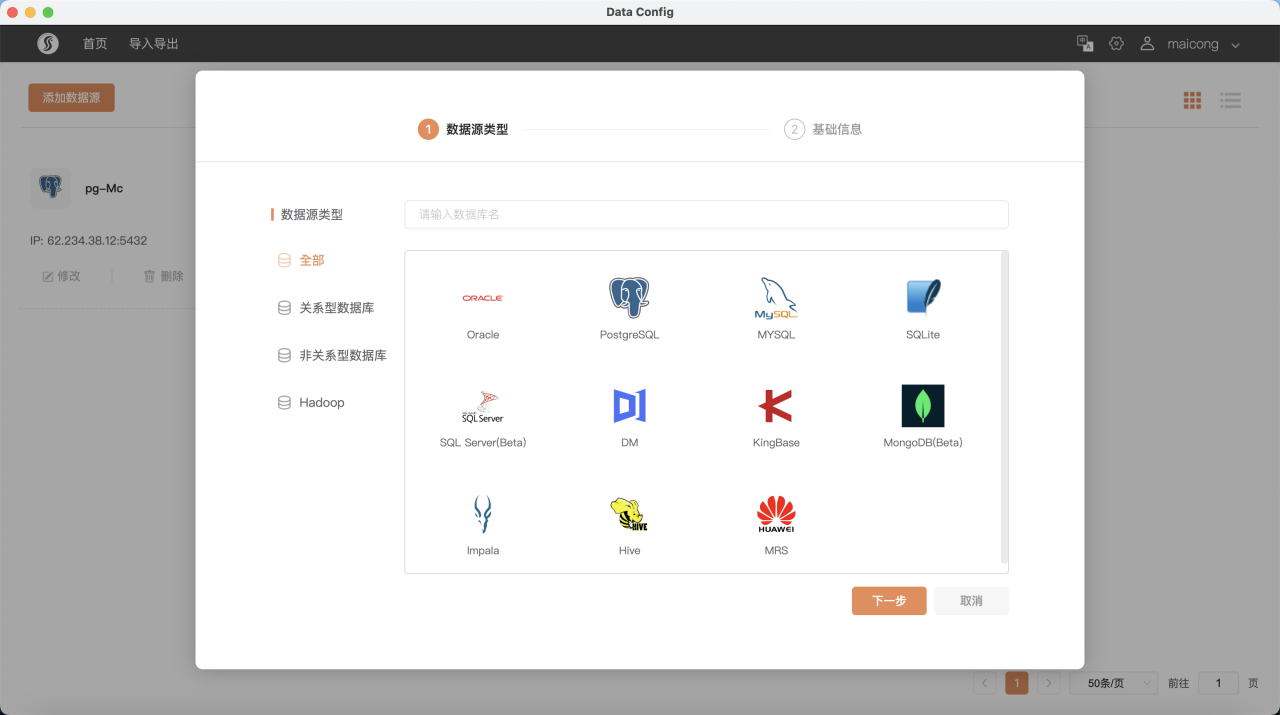Pick the Huawei MRS icon

click(x=776, y=514)
